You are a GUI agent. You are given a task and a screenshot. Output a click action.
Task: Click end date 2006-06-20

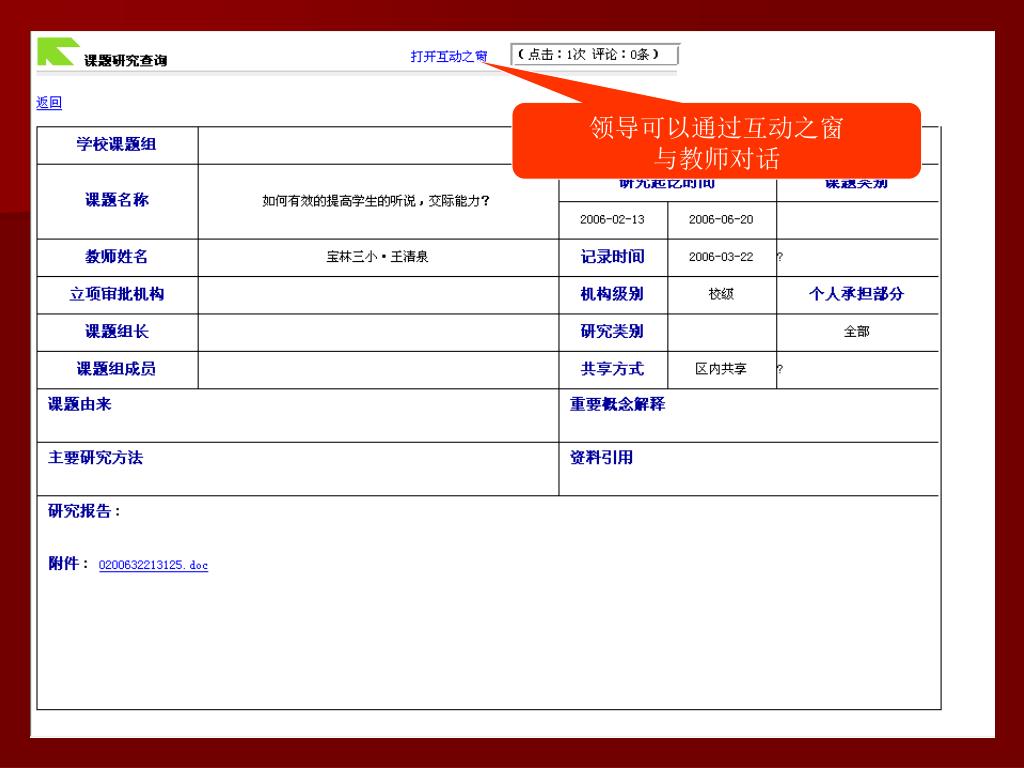click(x=721, y=219)
